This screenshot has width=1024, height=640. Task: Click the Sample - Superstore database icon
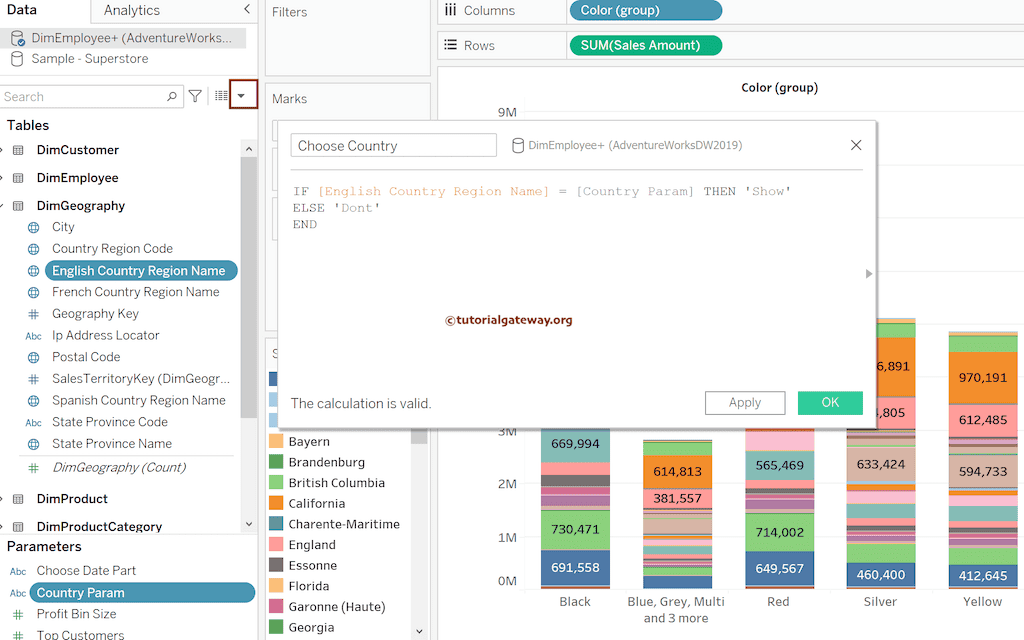point(17,59)
